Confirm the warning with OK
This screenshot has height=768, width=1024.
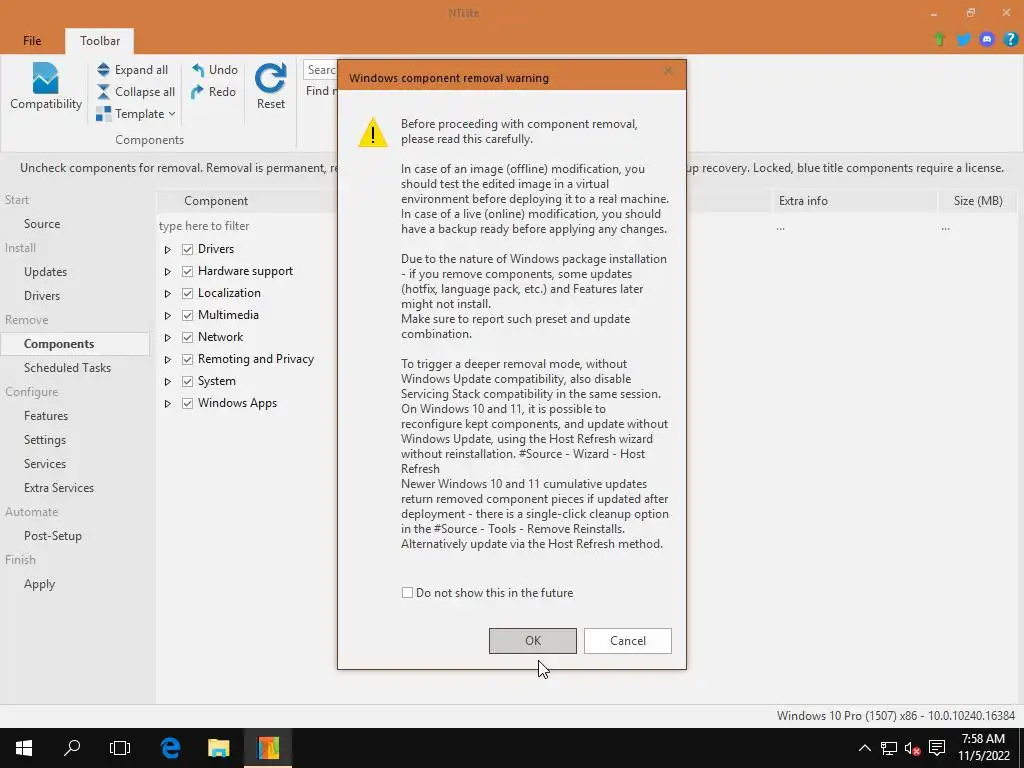(532, 641)
